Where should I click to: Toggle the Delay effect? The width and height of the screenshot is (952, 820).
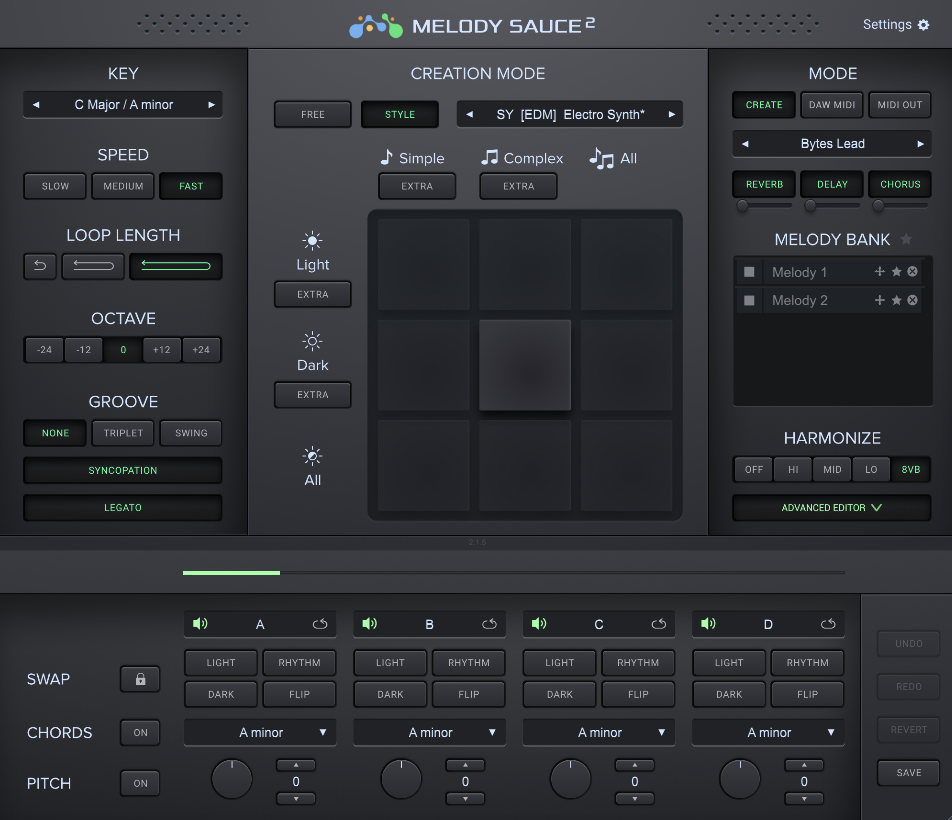click(832, 185)
